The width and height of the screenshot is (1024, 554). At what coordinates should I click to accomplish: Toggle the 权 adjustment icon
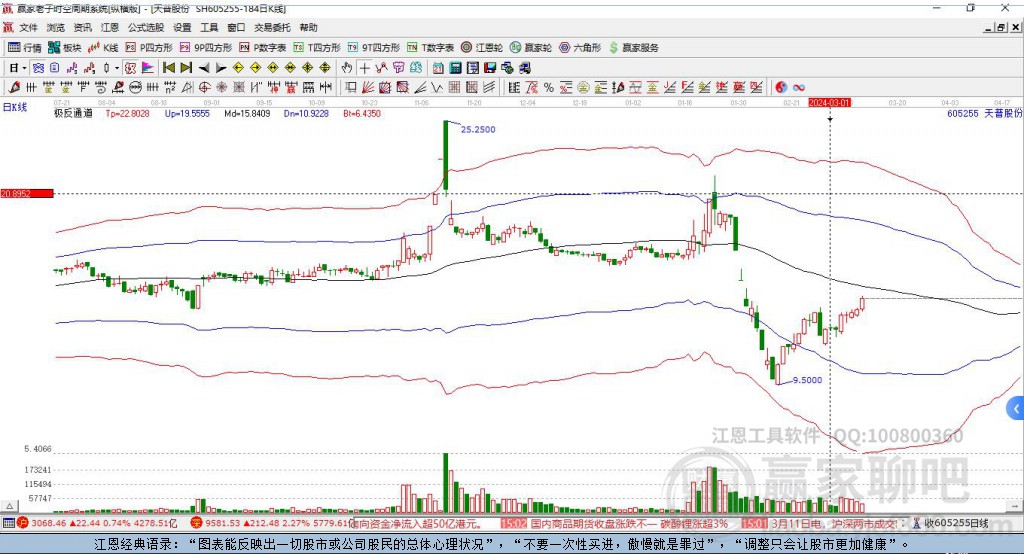(x=130, y=68)
